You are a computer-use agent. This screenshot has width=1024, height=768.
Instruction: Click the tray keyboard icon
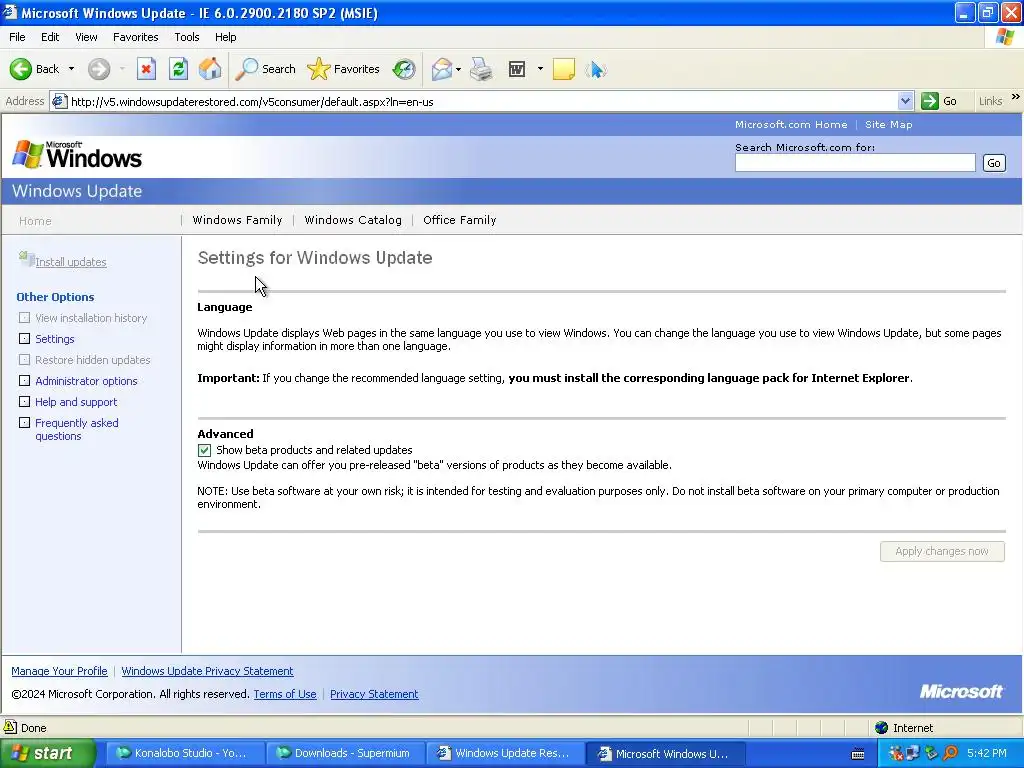pyautogui.click(x=858, y=754)
